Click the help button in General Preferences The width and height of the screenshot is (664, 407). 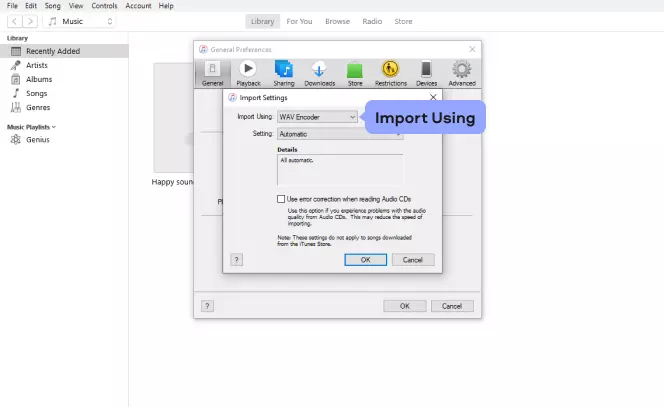point(207,306)
